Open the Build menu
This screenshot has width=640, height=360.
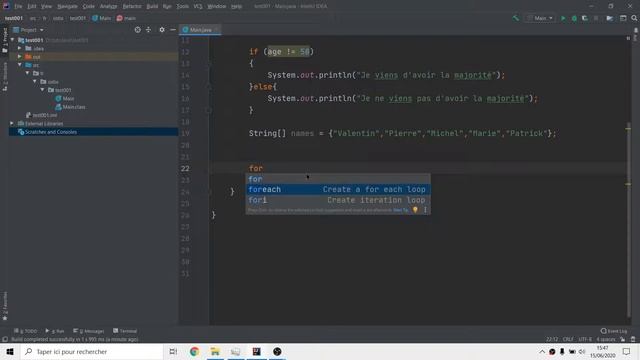(152, 6)
